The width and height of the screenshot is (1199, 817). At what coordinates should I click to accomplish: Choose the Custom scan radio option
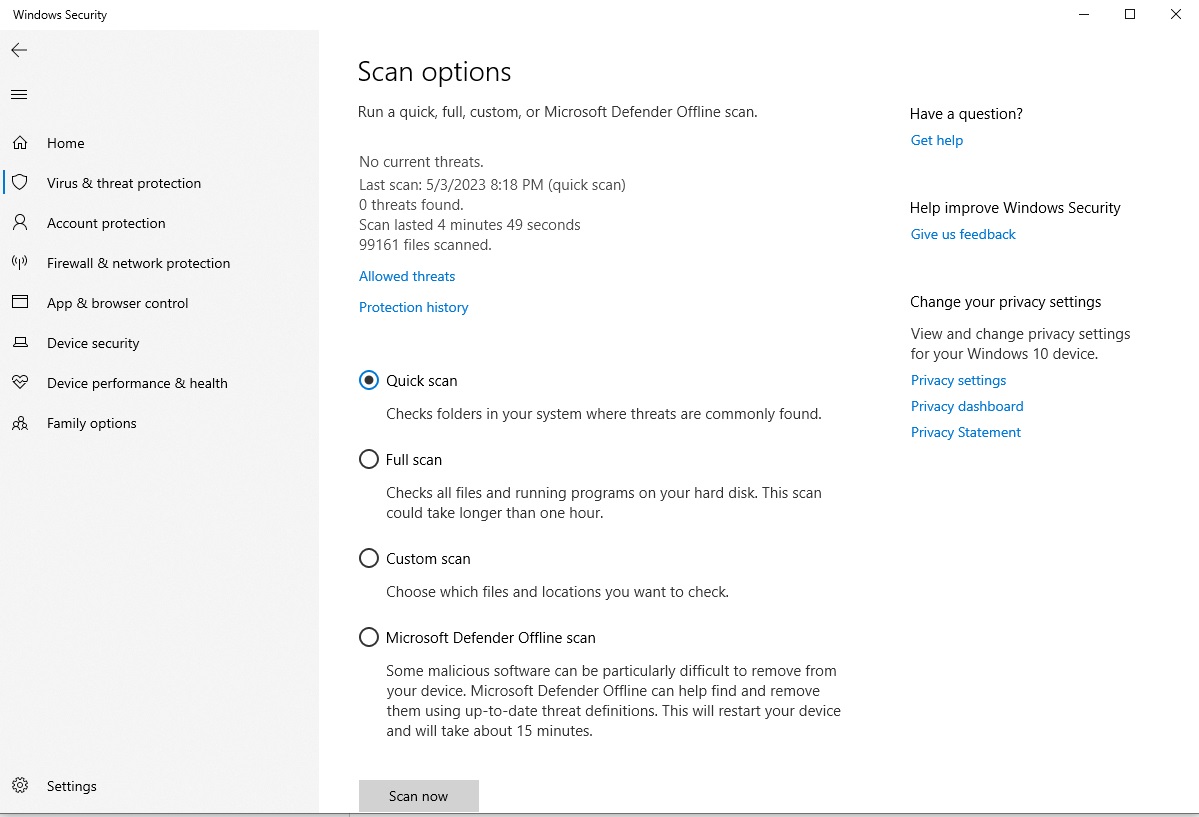[369, 559]
